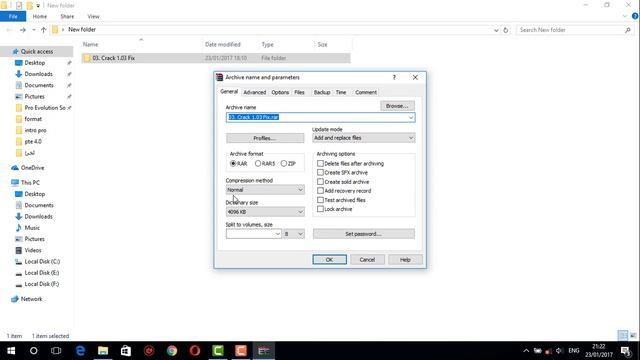640x360 pixels.
Task: Open Cortana search circle in taskbar
Action: pyautogui.click(x=34, y=351)
